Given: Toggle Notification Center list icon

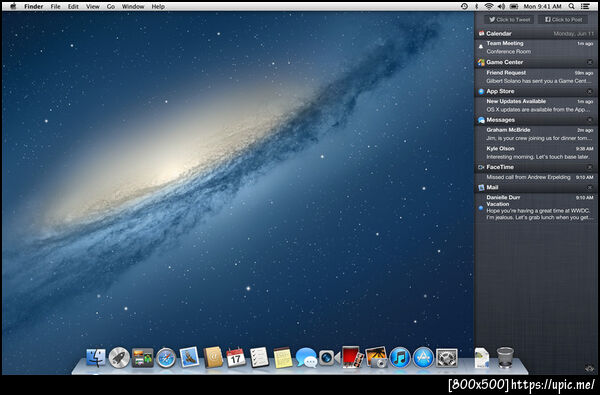Looking at the screenshot, I should (x=585, y=6).
